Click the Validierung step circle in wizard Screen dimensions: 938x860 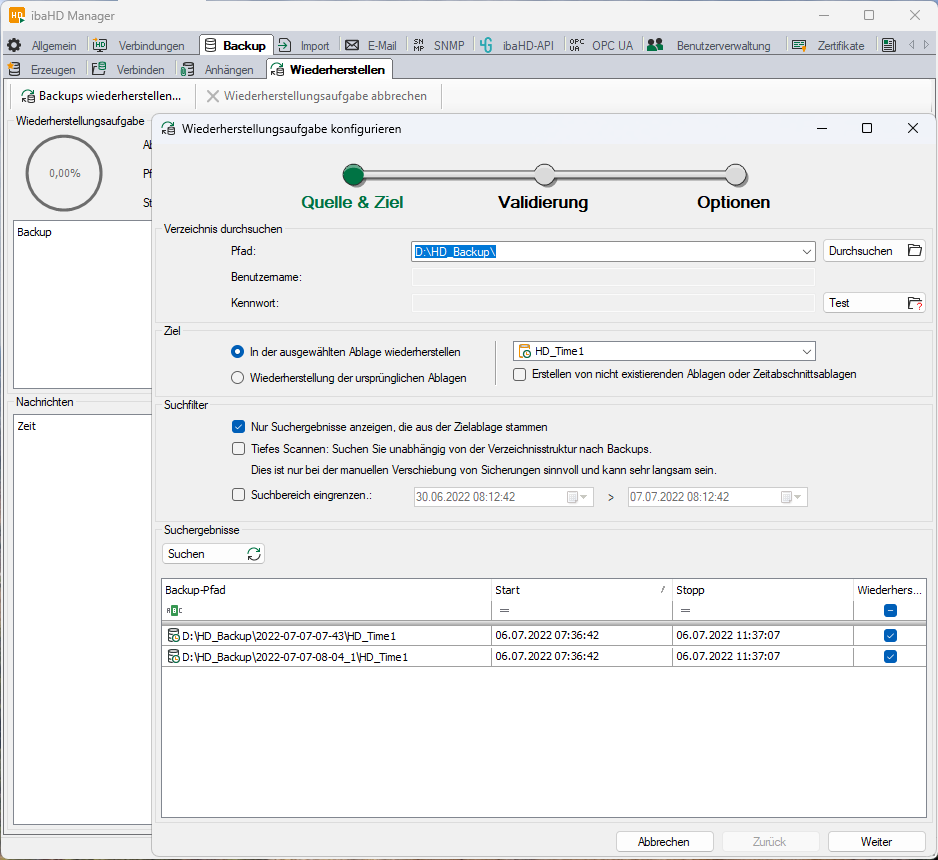pyautogui.click(x=544, y=175)
